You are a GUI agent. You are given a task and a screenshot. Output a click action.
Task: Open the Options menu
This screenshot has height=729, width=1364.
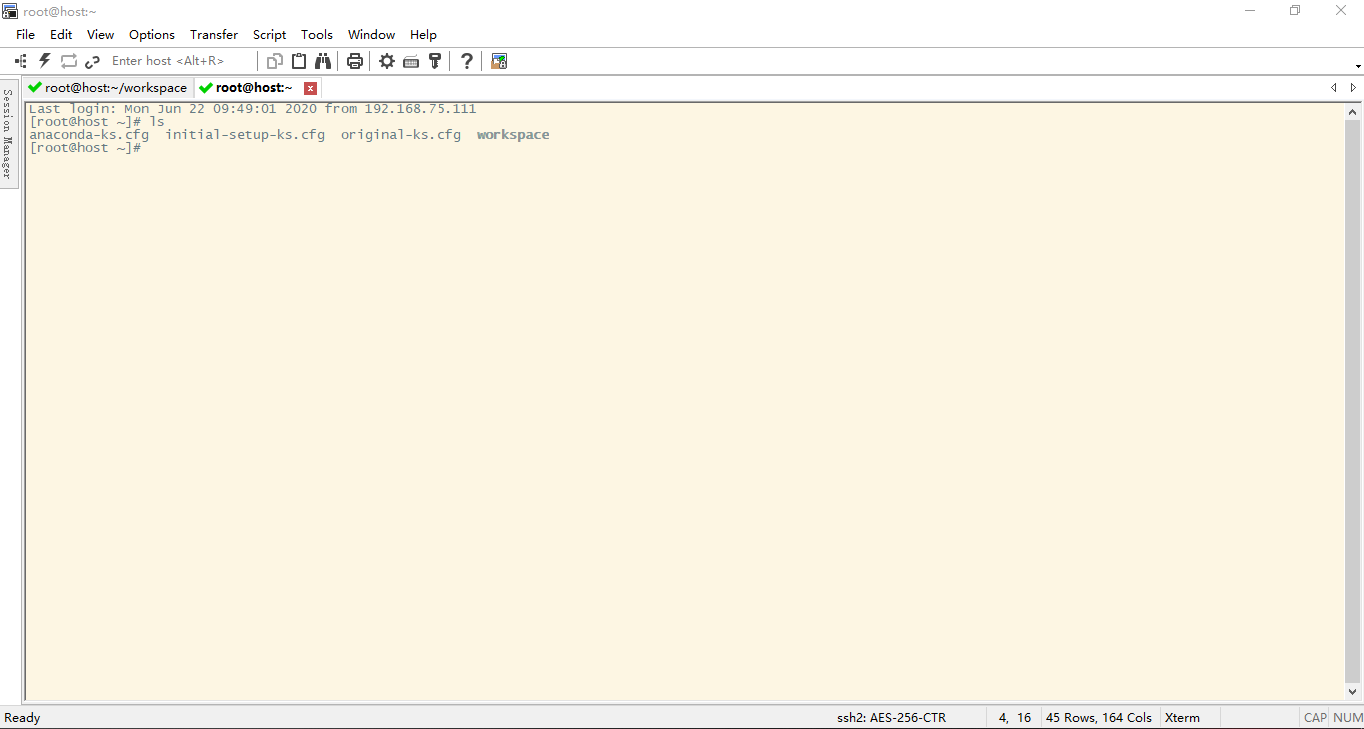pyautogui.click(x=152, y=34)
